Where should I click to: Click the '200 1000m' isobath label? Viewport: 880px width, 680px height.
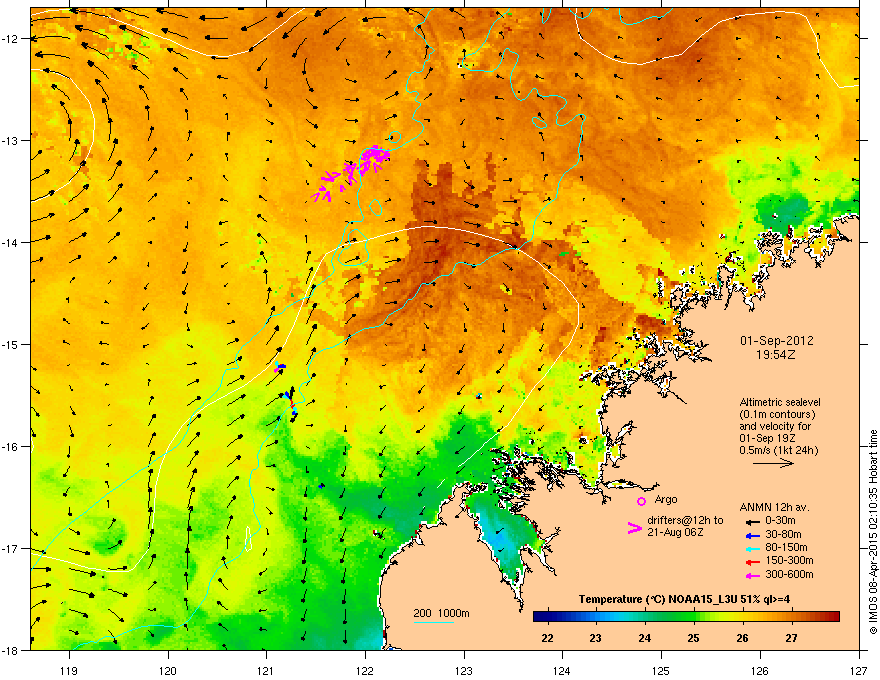441,613
